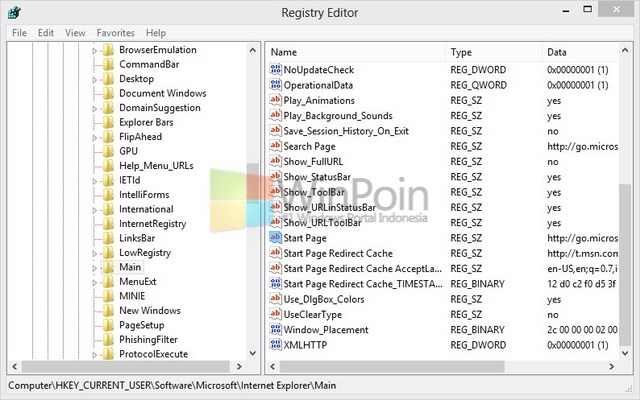Expand the MenuExt key
The width and height of the screenshot is (640, 400).
(95, 282)
